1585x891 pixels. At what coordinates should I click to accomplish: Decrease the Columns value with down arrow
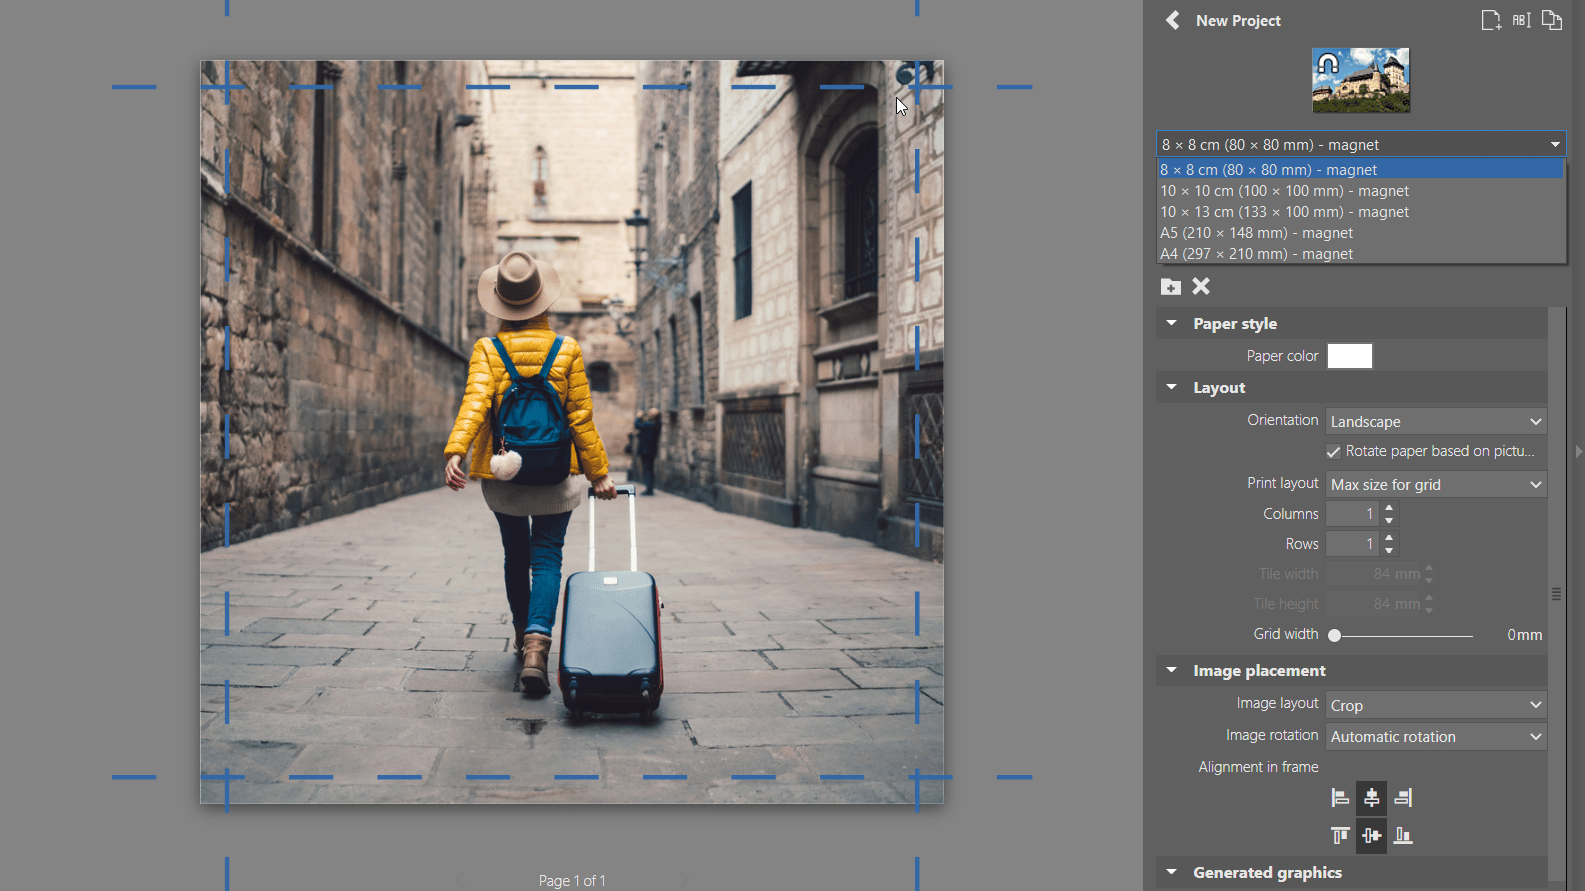1389,520
